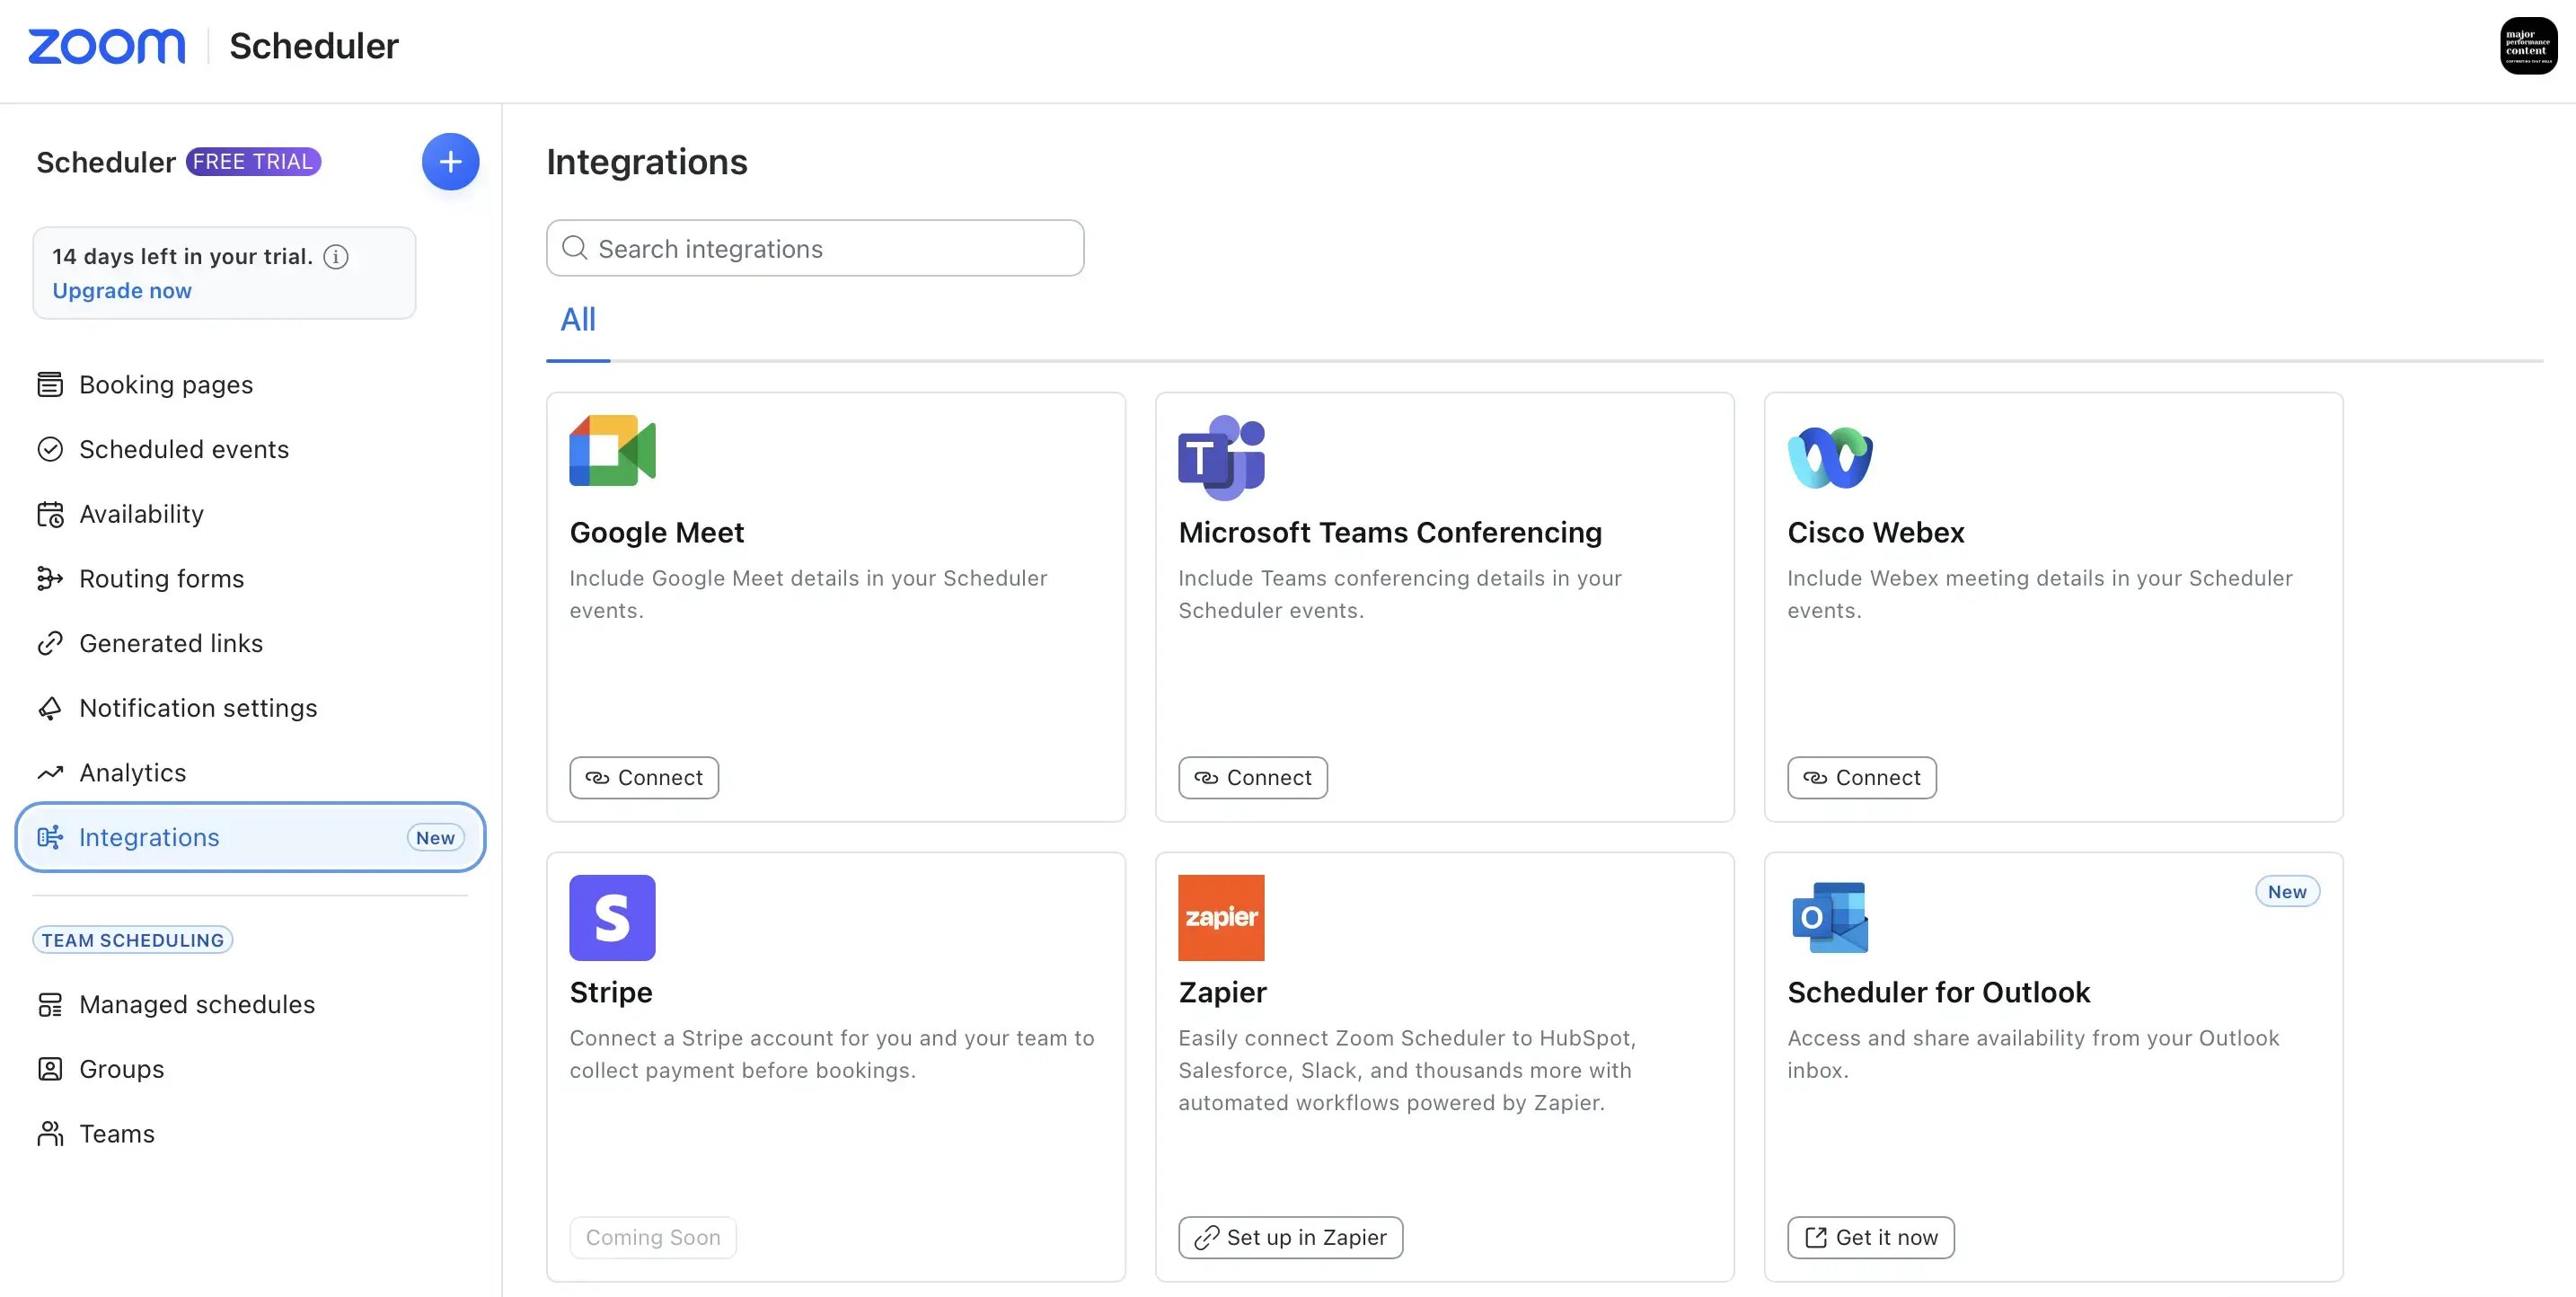Click the Analytics chart icon
This screenshot has height=1297, width=2576.
(50, 773)
